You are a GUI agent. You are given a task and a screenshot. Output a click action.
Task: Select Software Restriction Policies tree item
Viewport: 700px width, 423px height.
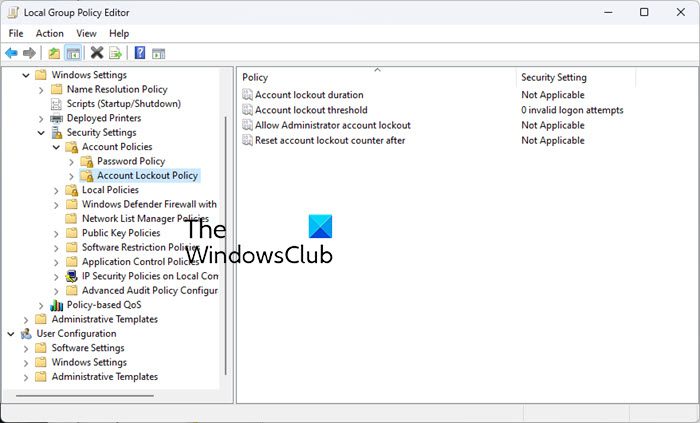(141, 247)
